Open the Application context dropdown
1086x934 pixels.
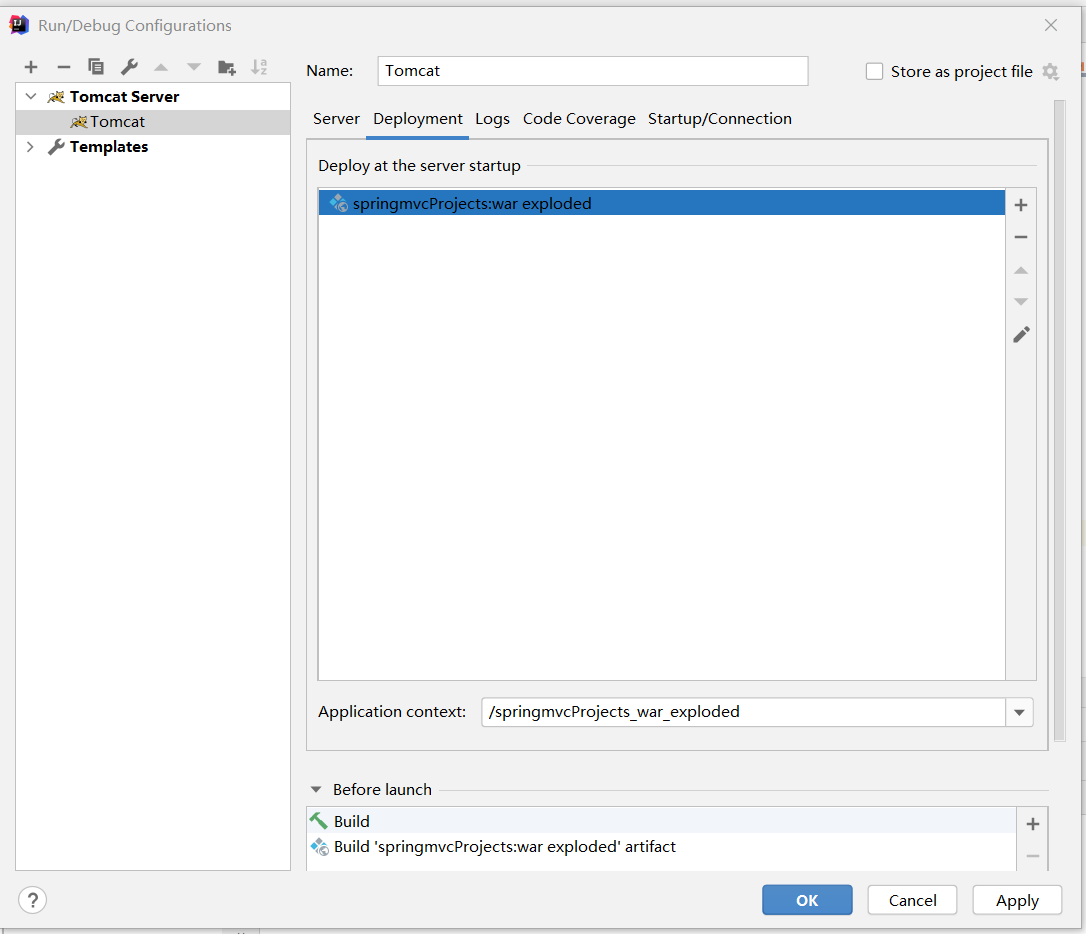1019,712
